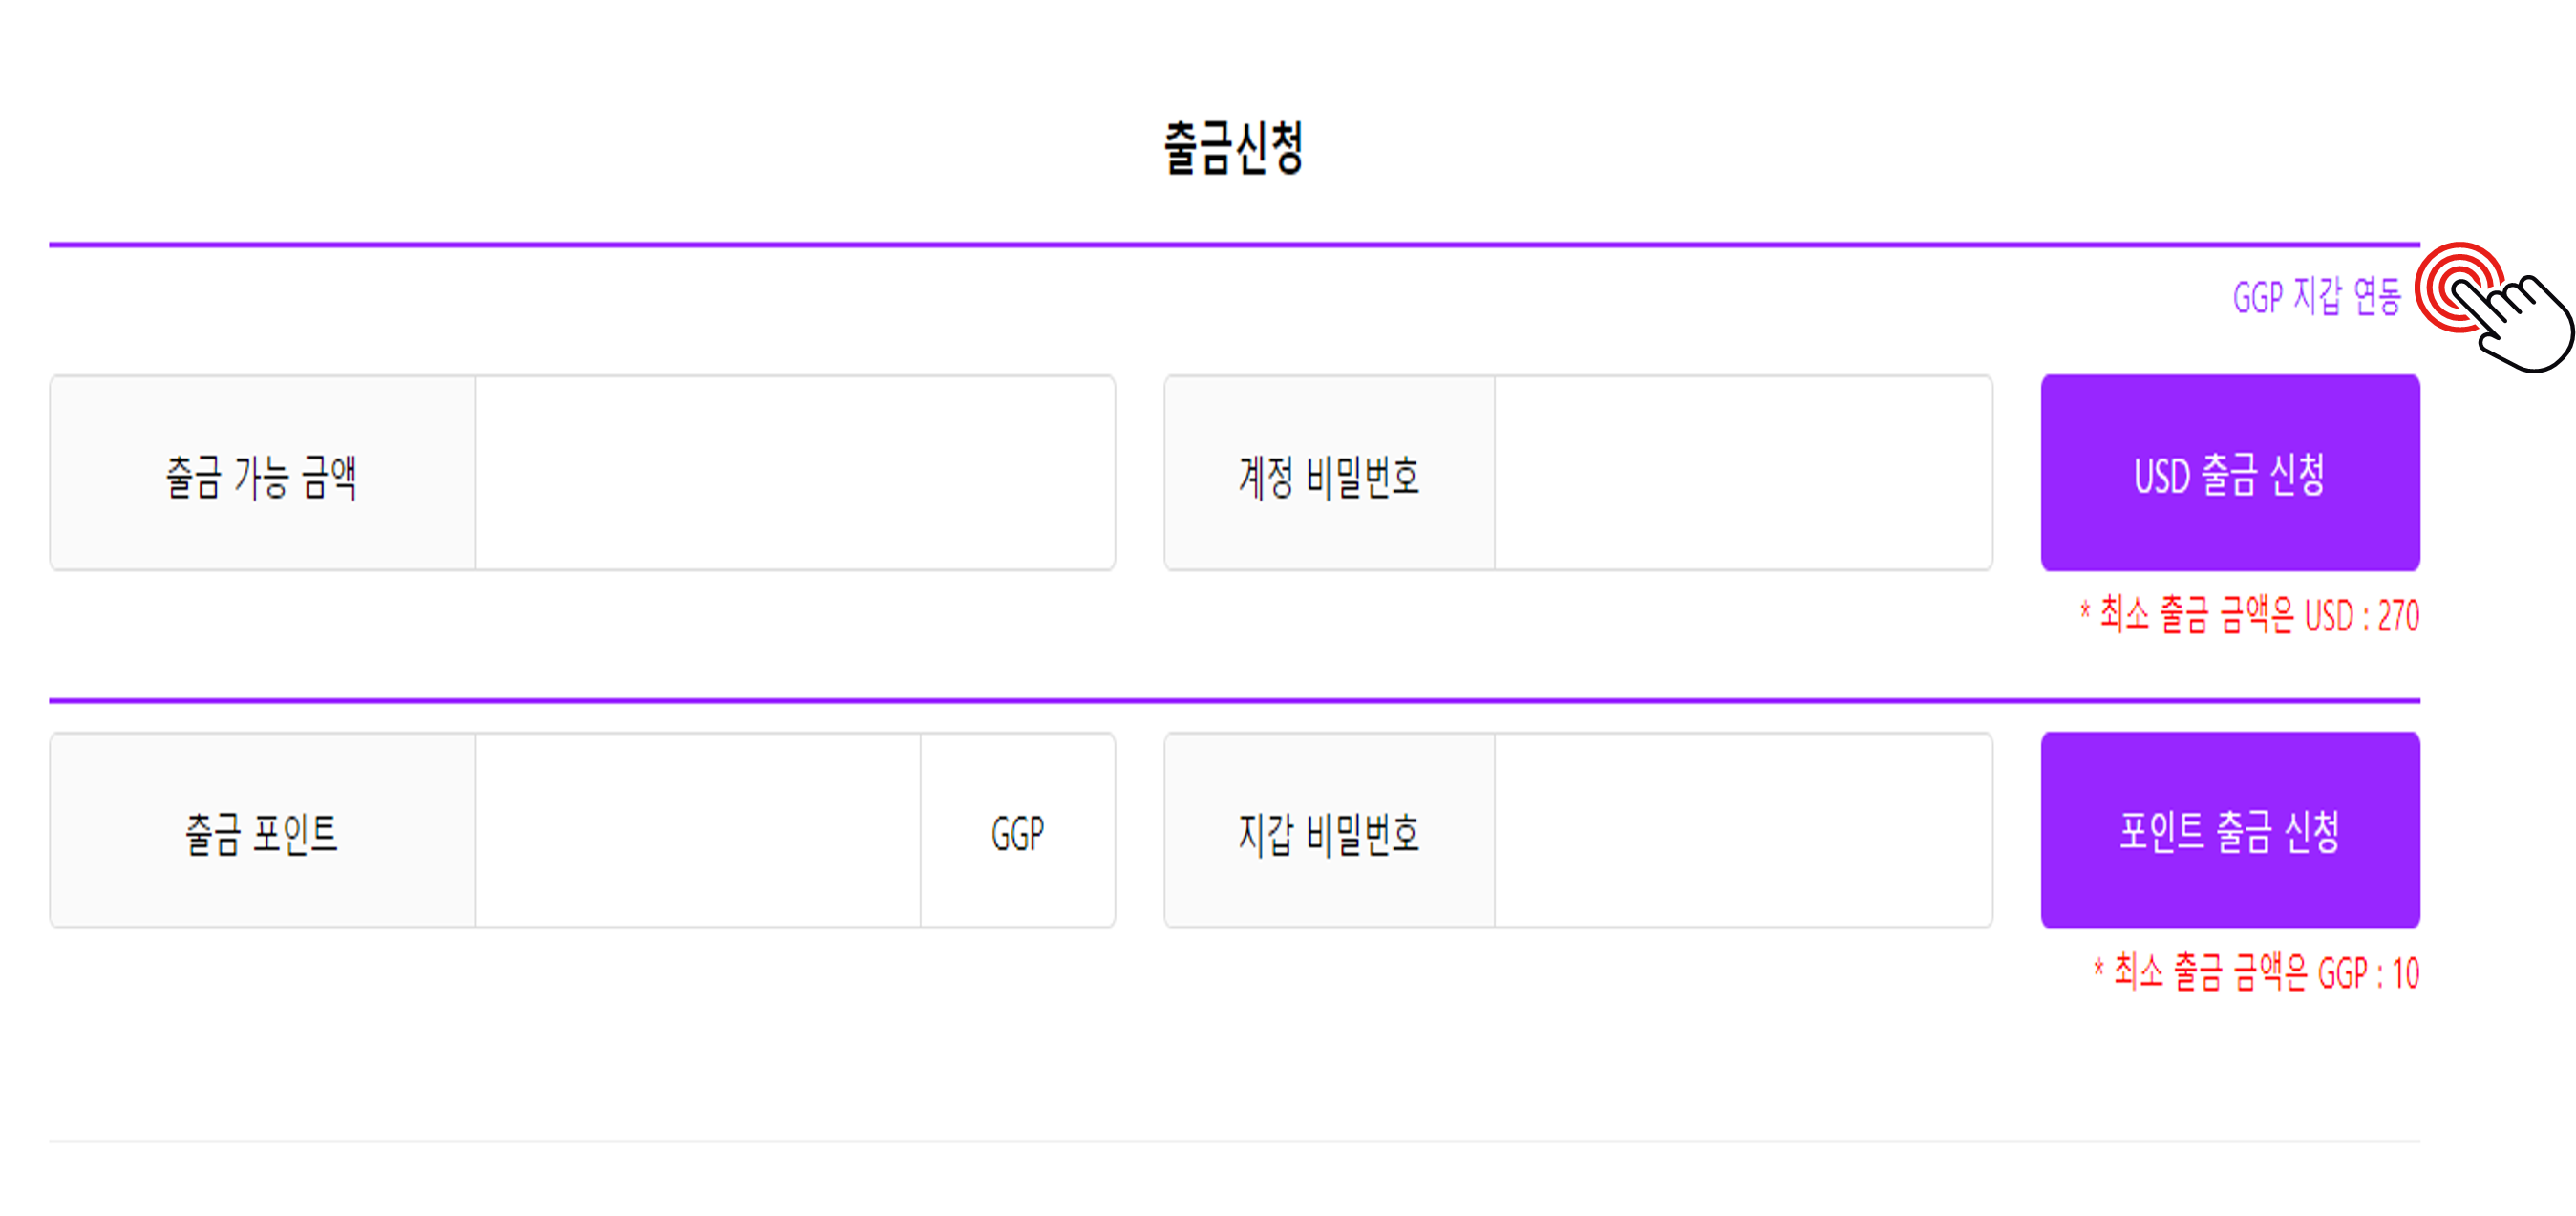2576x1216 pixels.
Task: Click the gray divider line at bottom
Action: coord(1234,1141)
